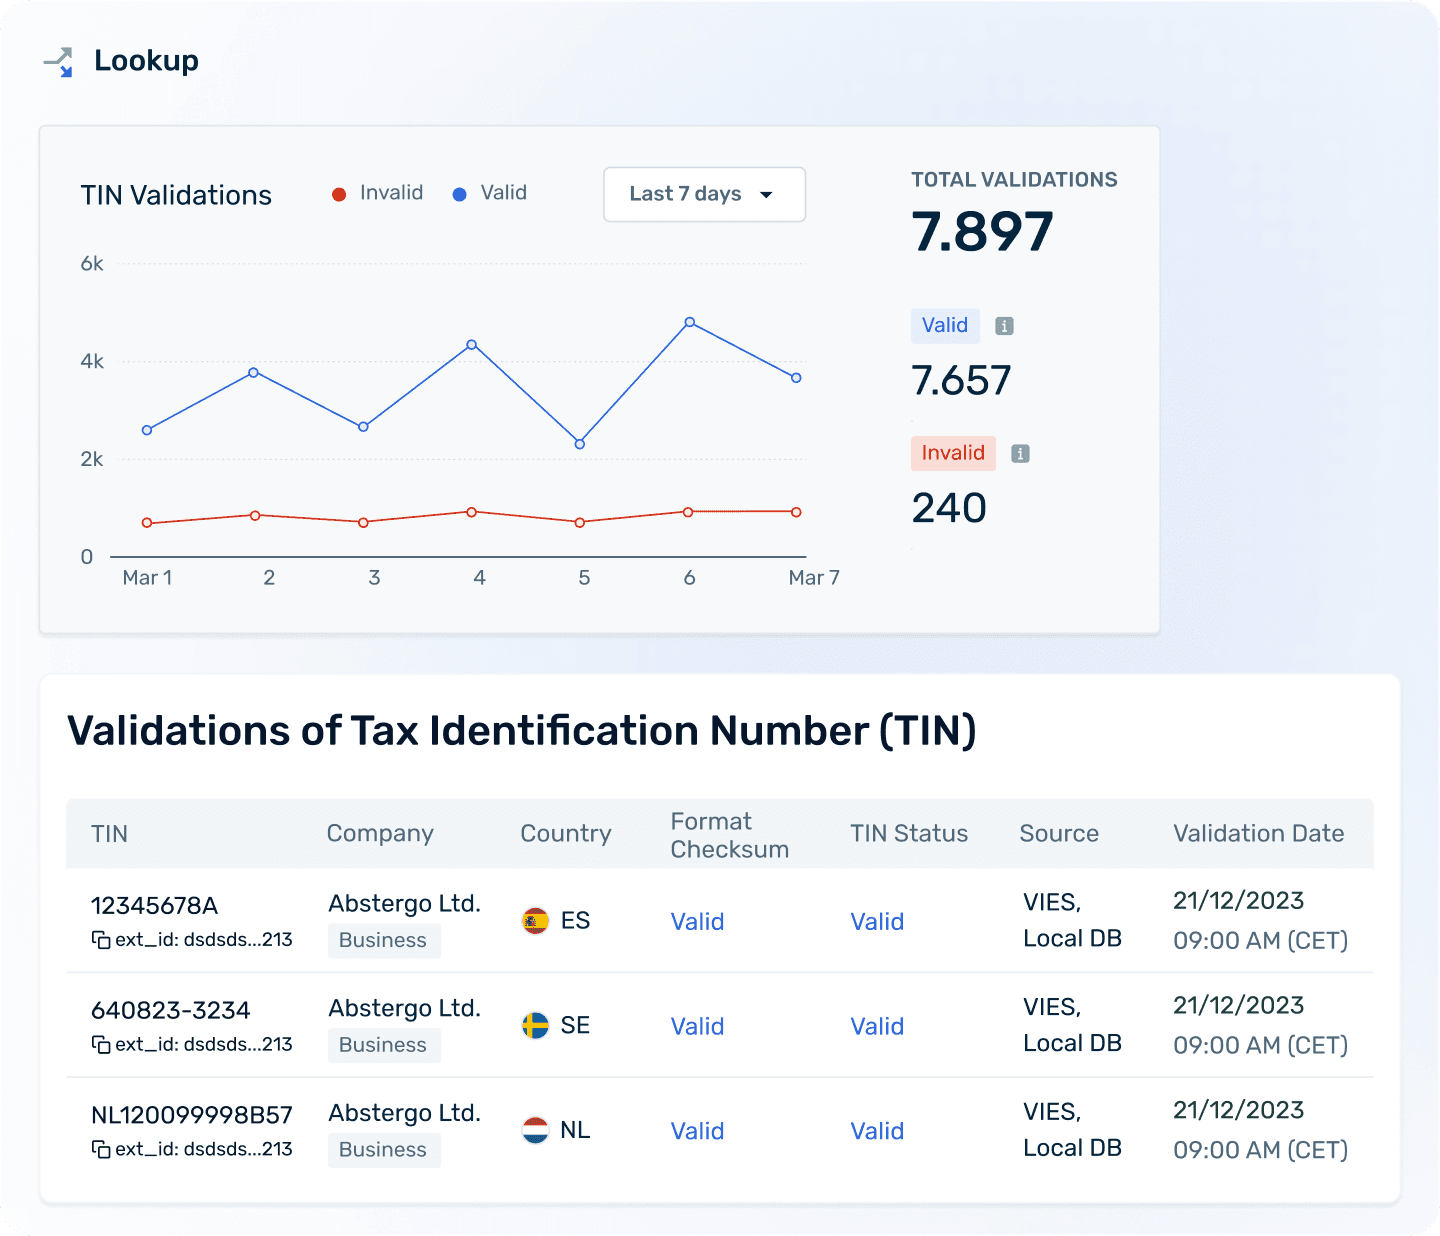Click Business tag in SE row

(x=384, y=1046)
